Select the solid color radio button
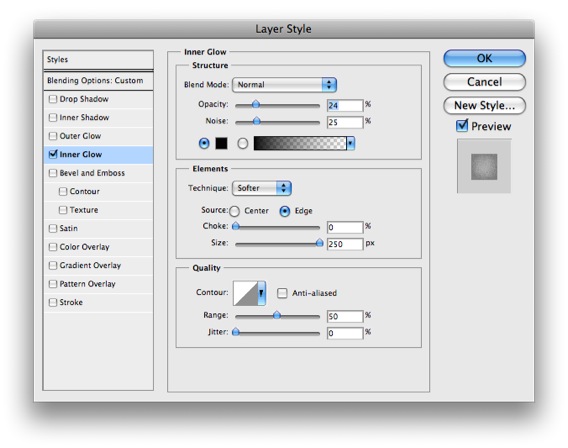The image size is (568, 448). [204, 143]
